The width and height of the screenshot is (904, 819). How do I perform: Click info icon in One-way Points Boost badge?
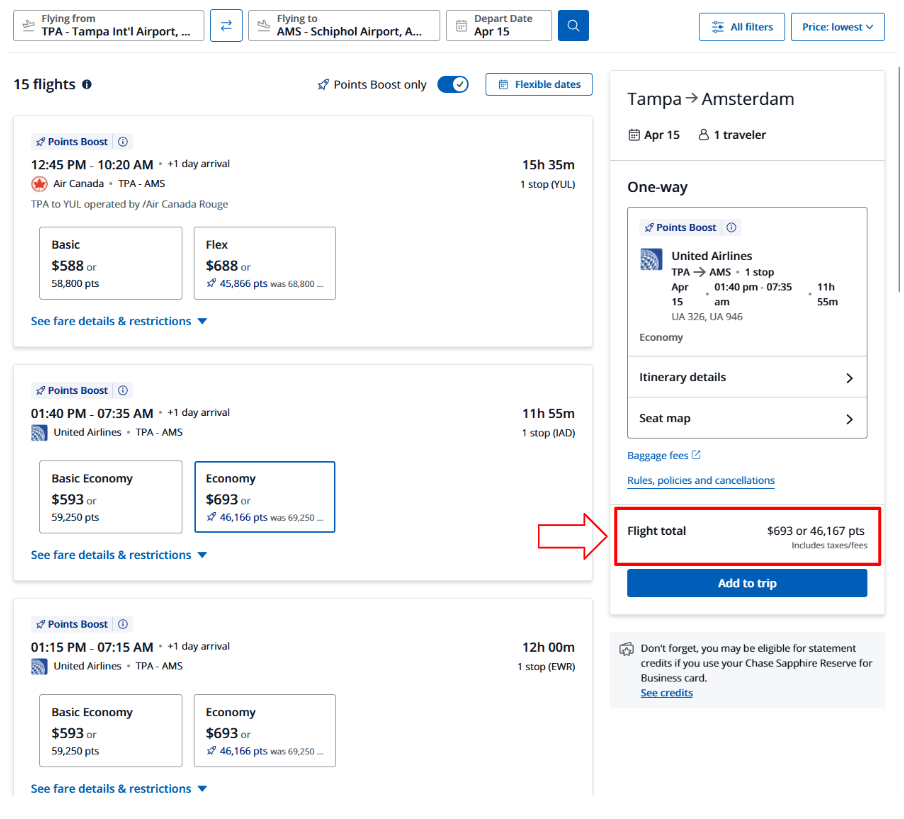click(x=731, y=228)
